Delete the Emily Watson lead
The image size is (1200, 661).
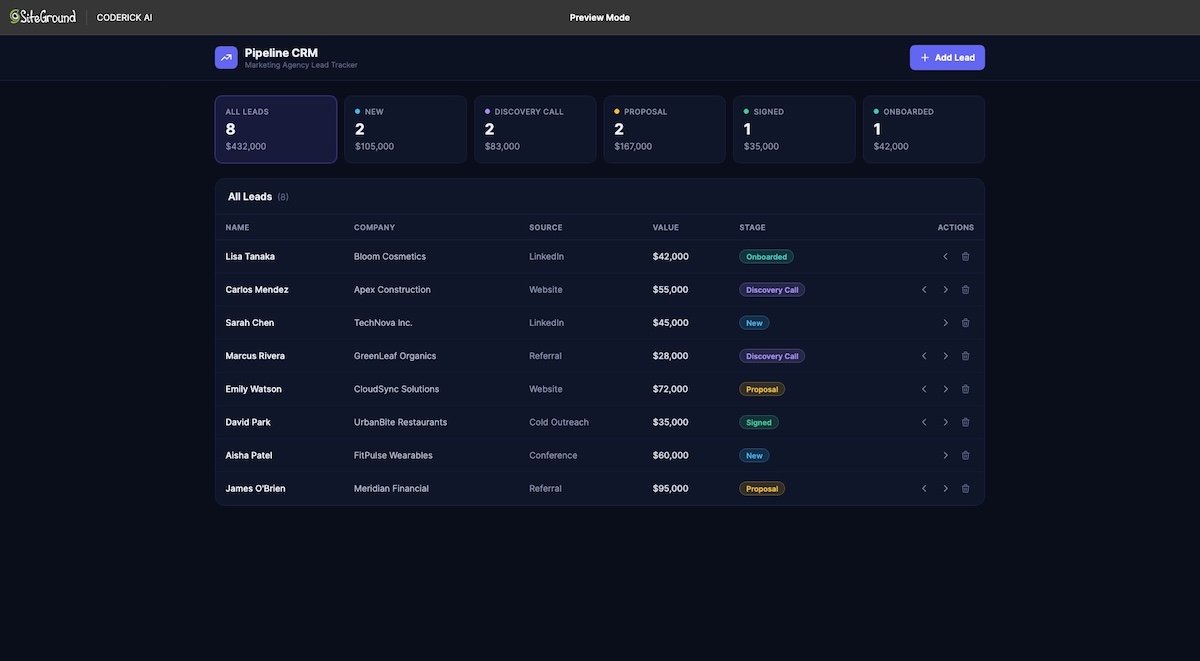tap(965, 389)
